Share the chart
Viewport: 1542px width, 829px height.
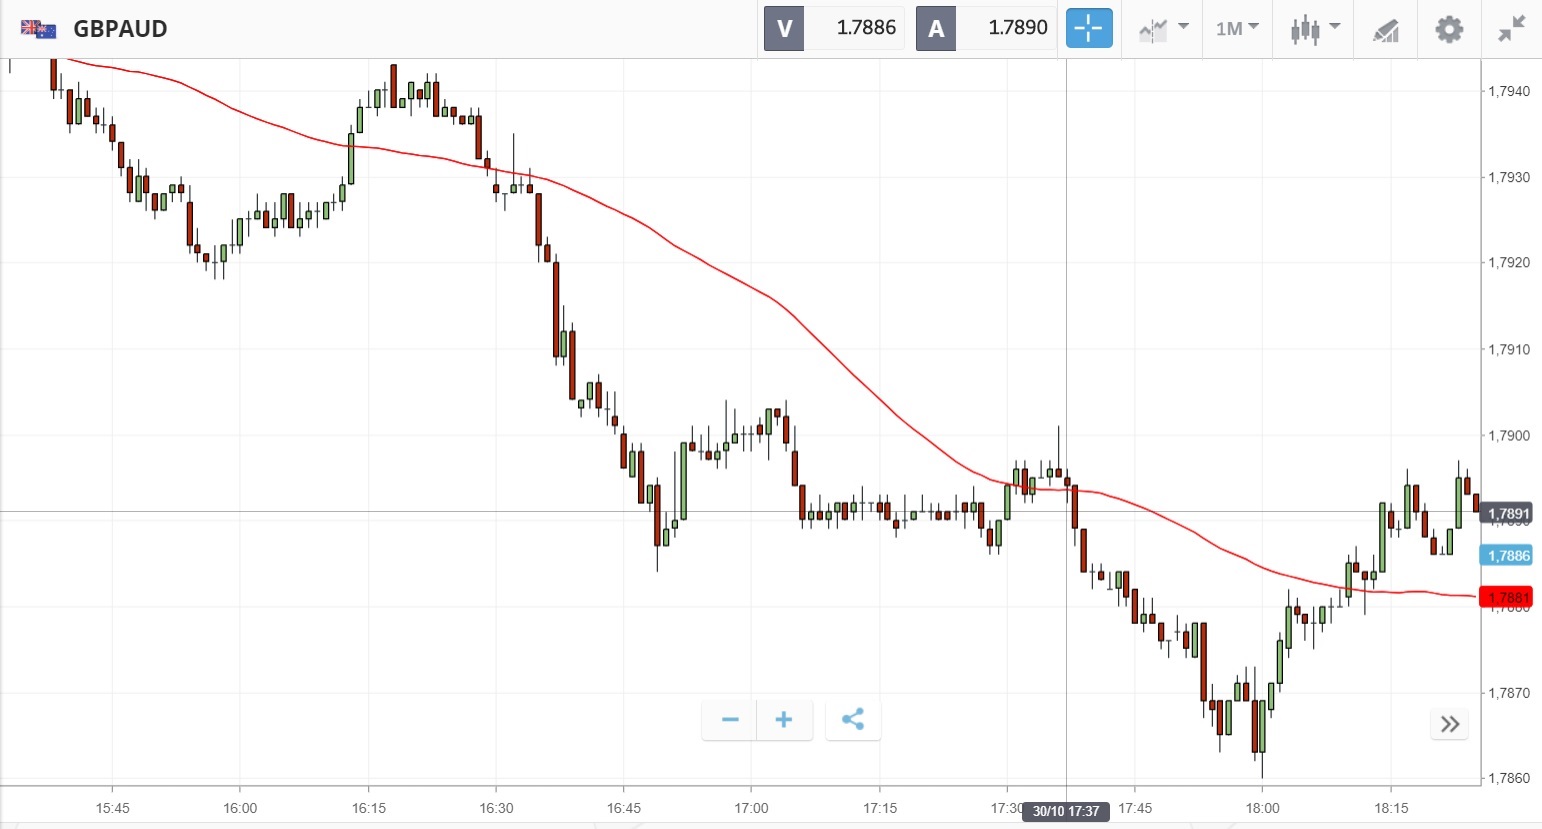853,720
